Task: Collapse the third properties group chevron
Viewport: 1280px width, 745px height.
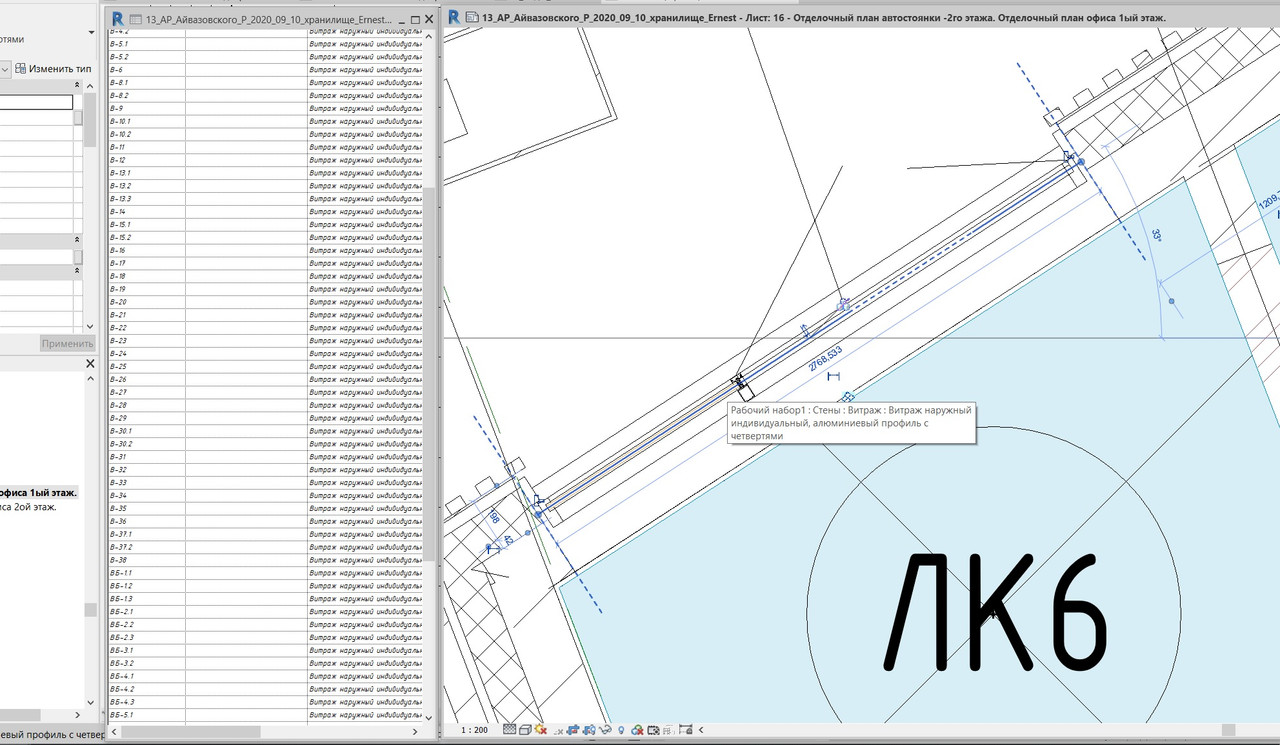Action: [x=78, y=272]
